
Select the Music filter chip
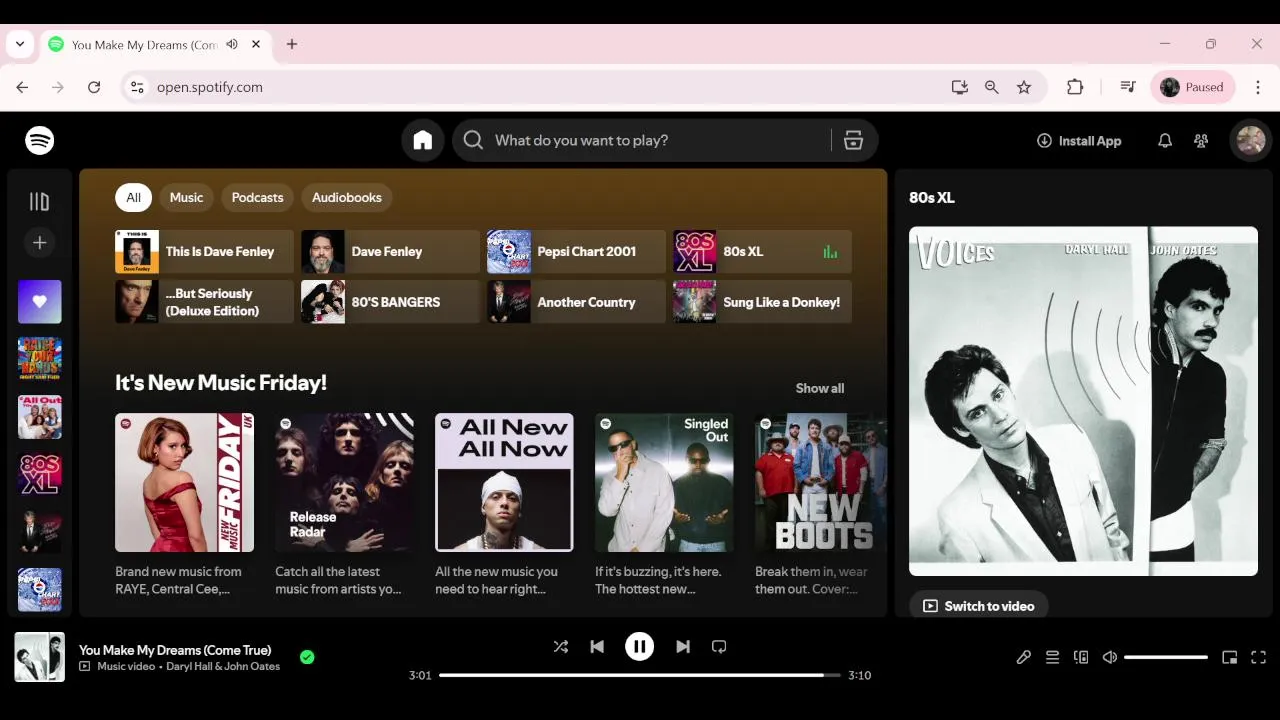186,197
